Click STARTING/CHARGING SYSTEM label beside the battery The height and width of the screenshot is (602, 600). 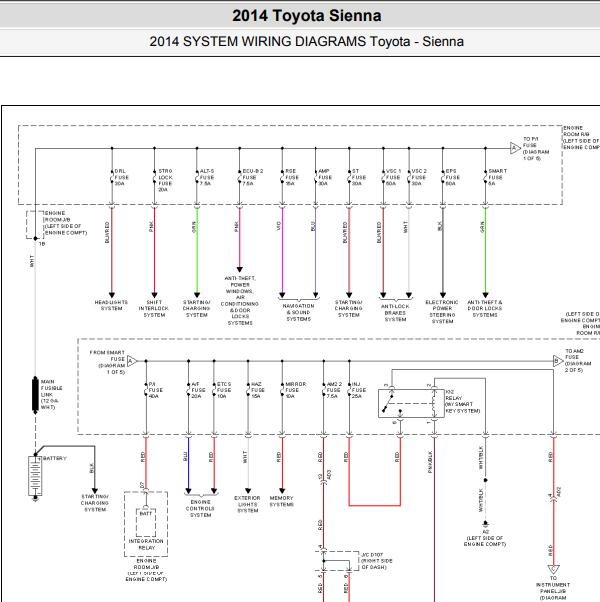coord(95,503)
